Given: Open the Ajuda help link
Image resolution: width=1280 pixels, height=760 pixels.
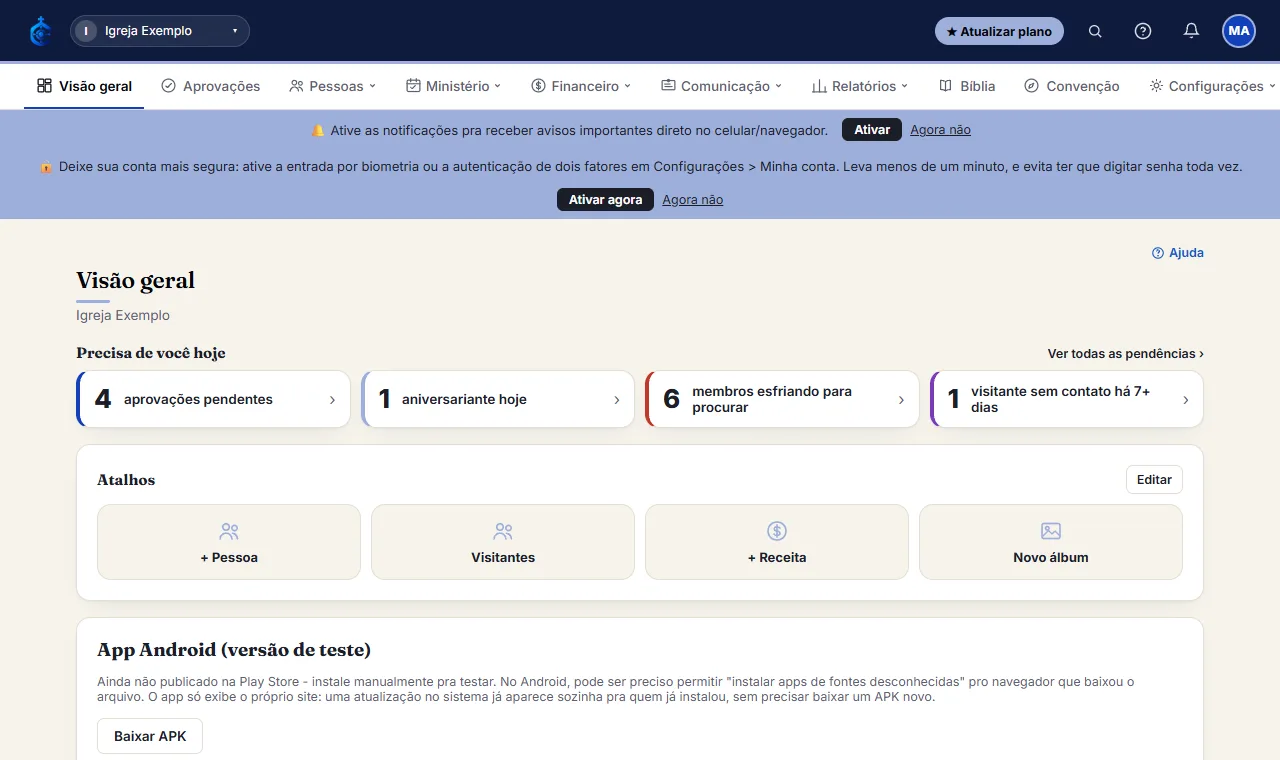Looking at the screenshot, I should coord(1178,253).
